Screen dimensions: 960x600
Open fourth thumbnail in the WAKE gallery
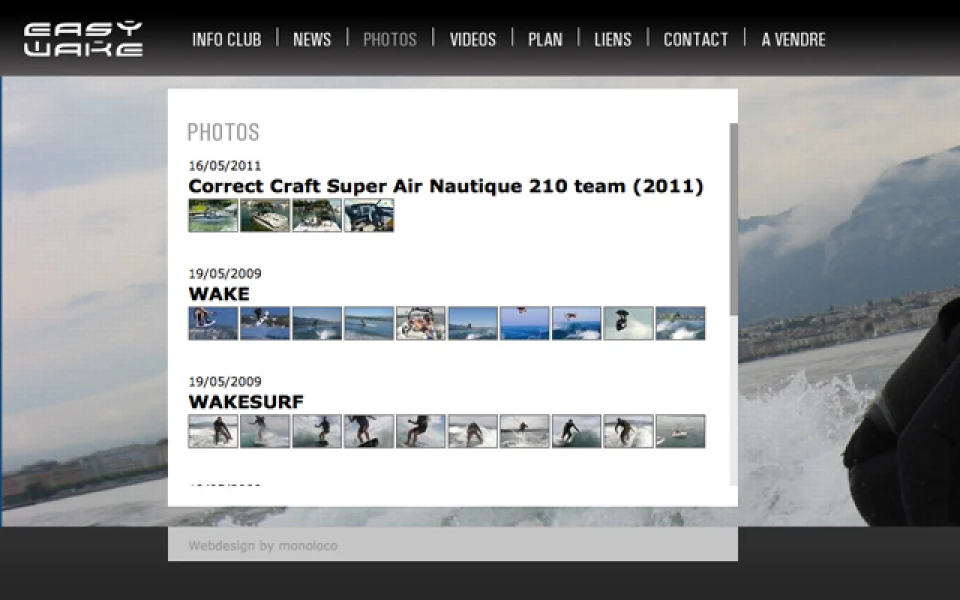369,323
